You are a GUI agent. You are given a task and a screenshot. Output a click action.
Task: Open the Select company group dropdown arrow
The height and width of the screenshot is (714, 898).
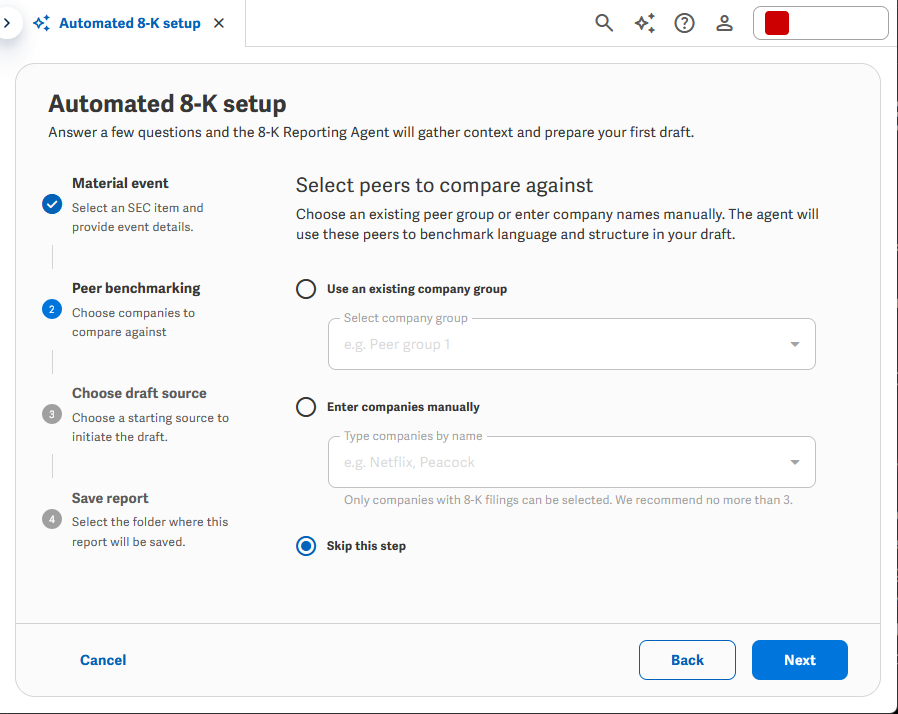pyautogui.click(x=795, y=344)
